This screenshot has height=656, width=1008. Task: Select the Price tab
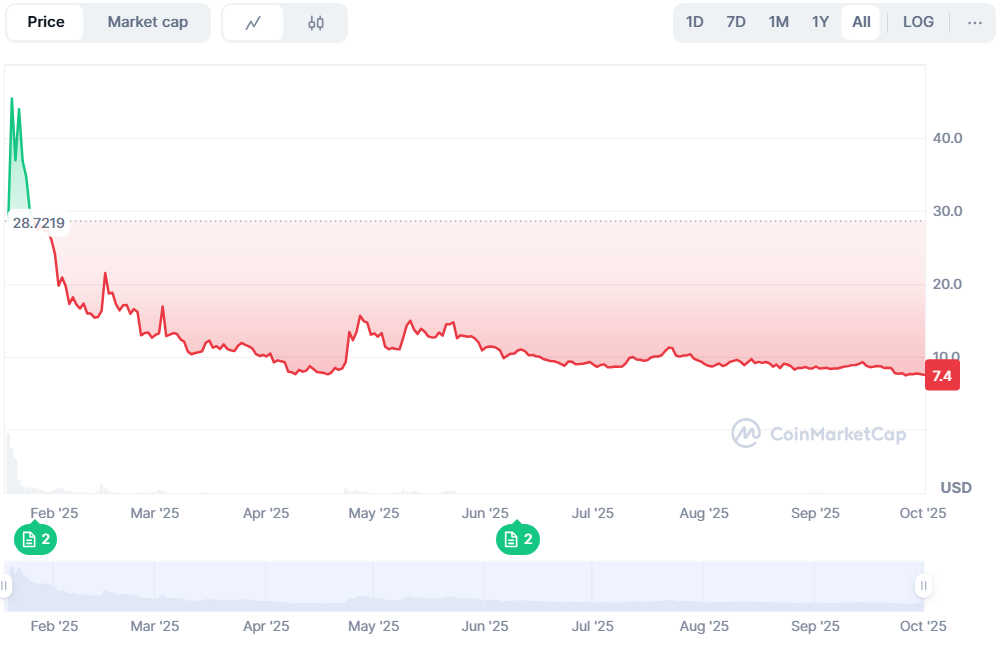coord(46,22)
